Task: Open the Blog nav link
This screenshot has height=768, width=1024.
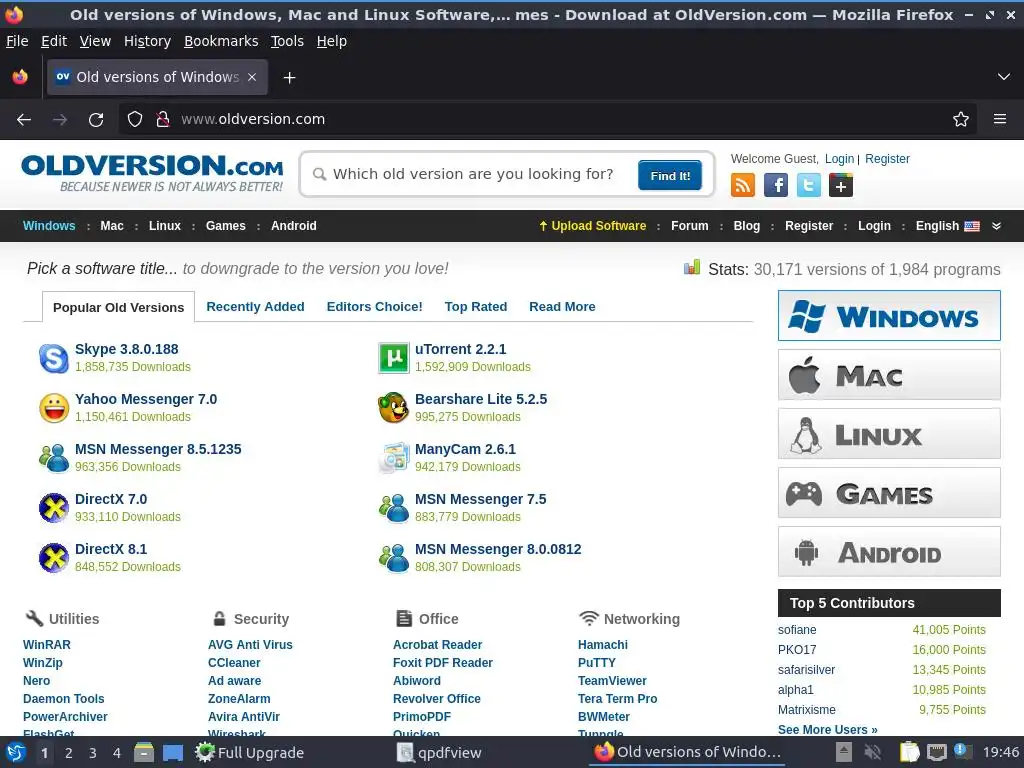Action: point(746,226)
